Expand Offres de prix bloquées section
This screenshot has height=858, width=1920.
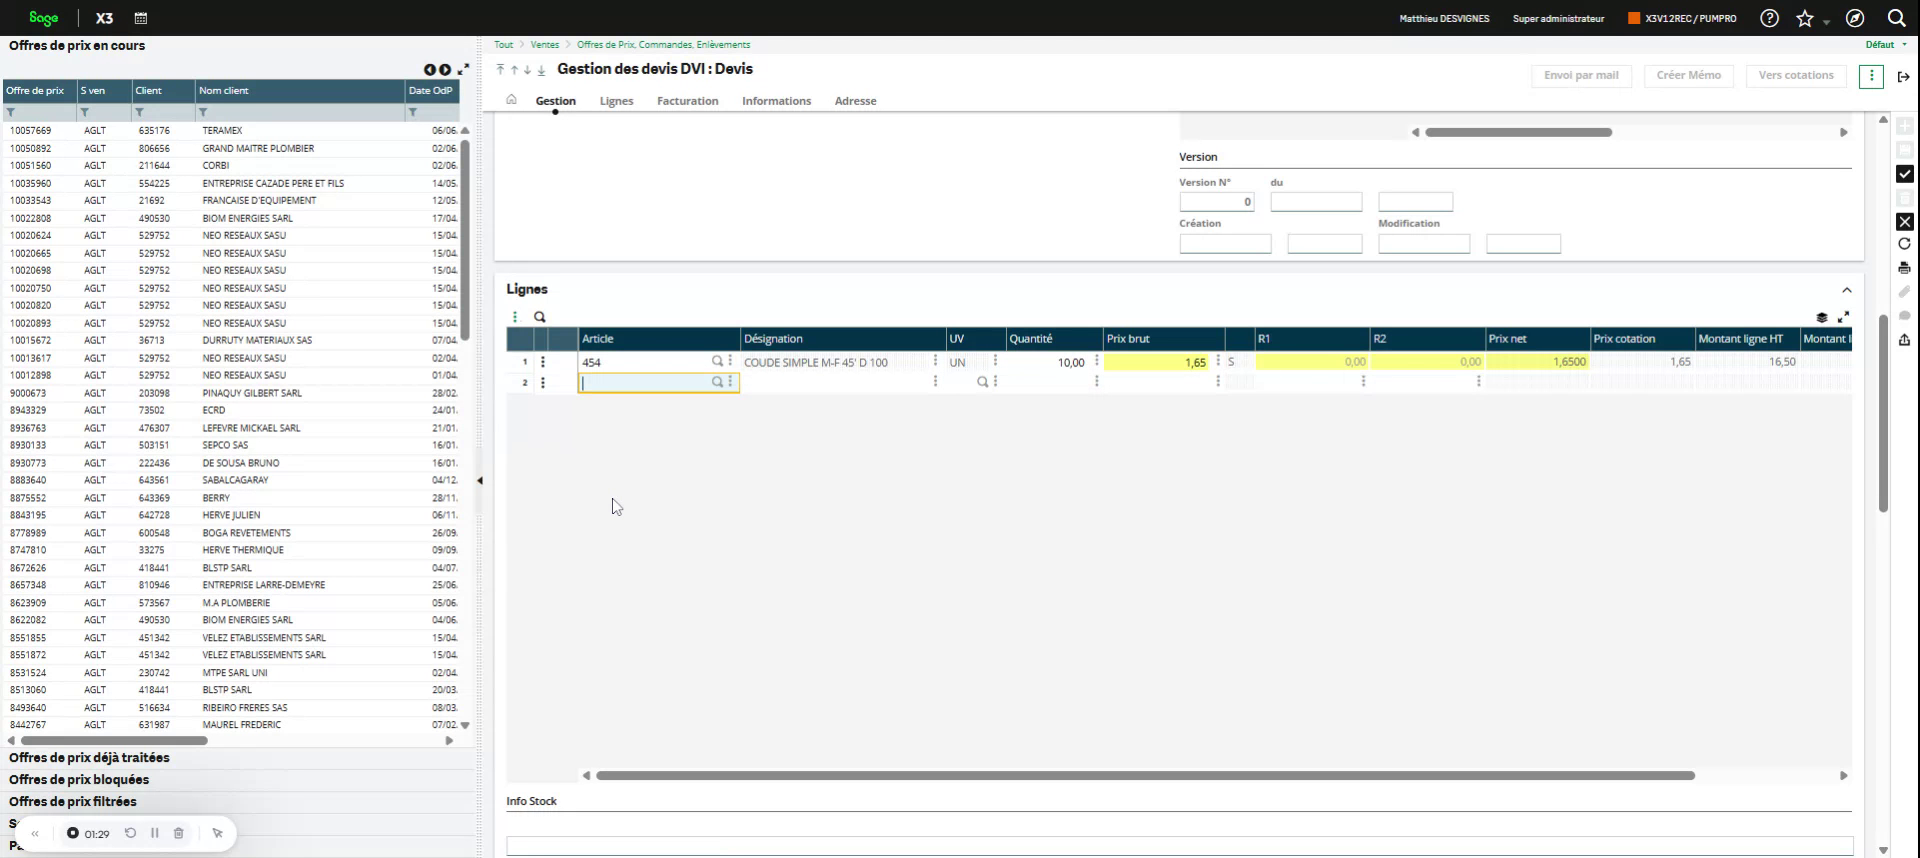pos(79,780)
